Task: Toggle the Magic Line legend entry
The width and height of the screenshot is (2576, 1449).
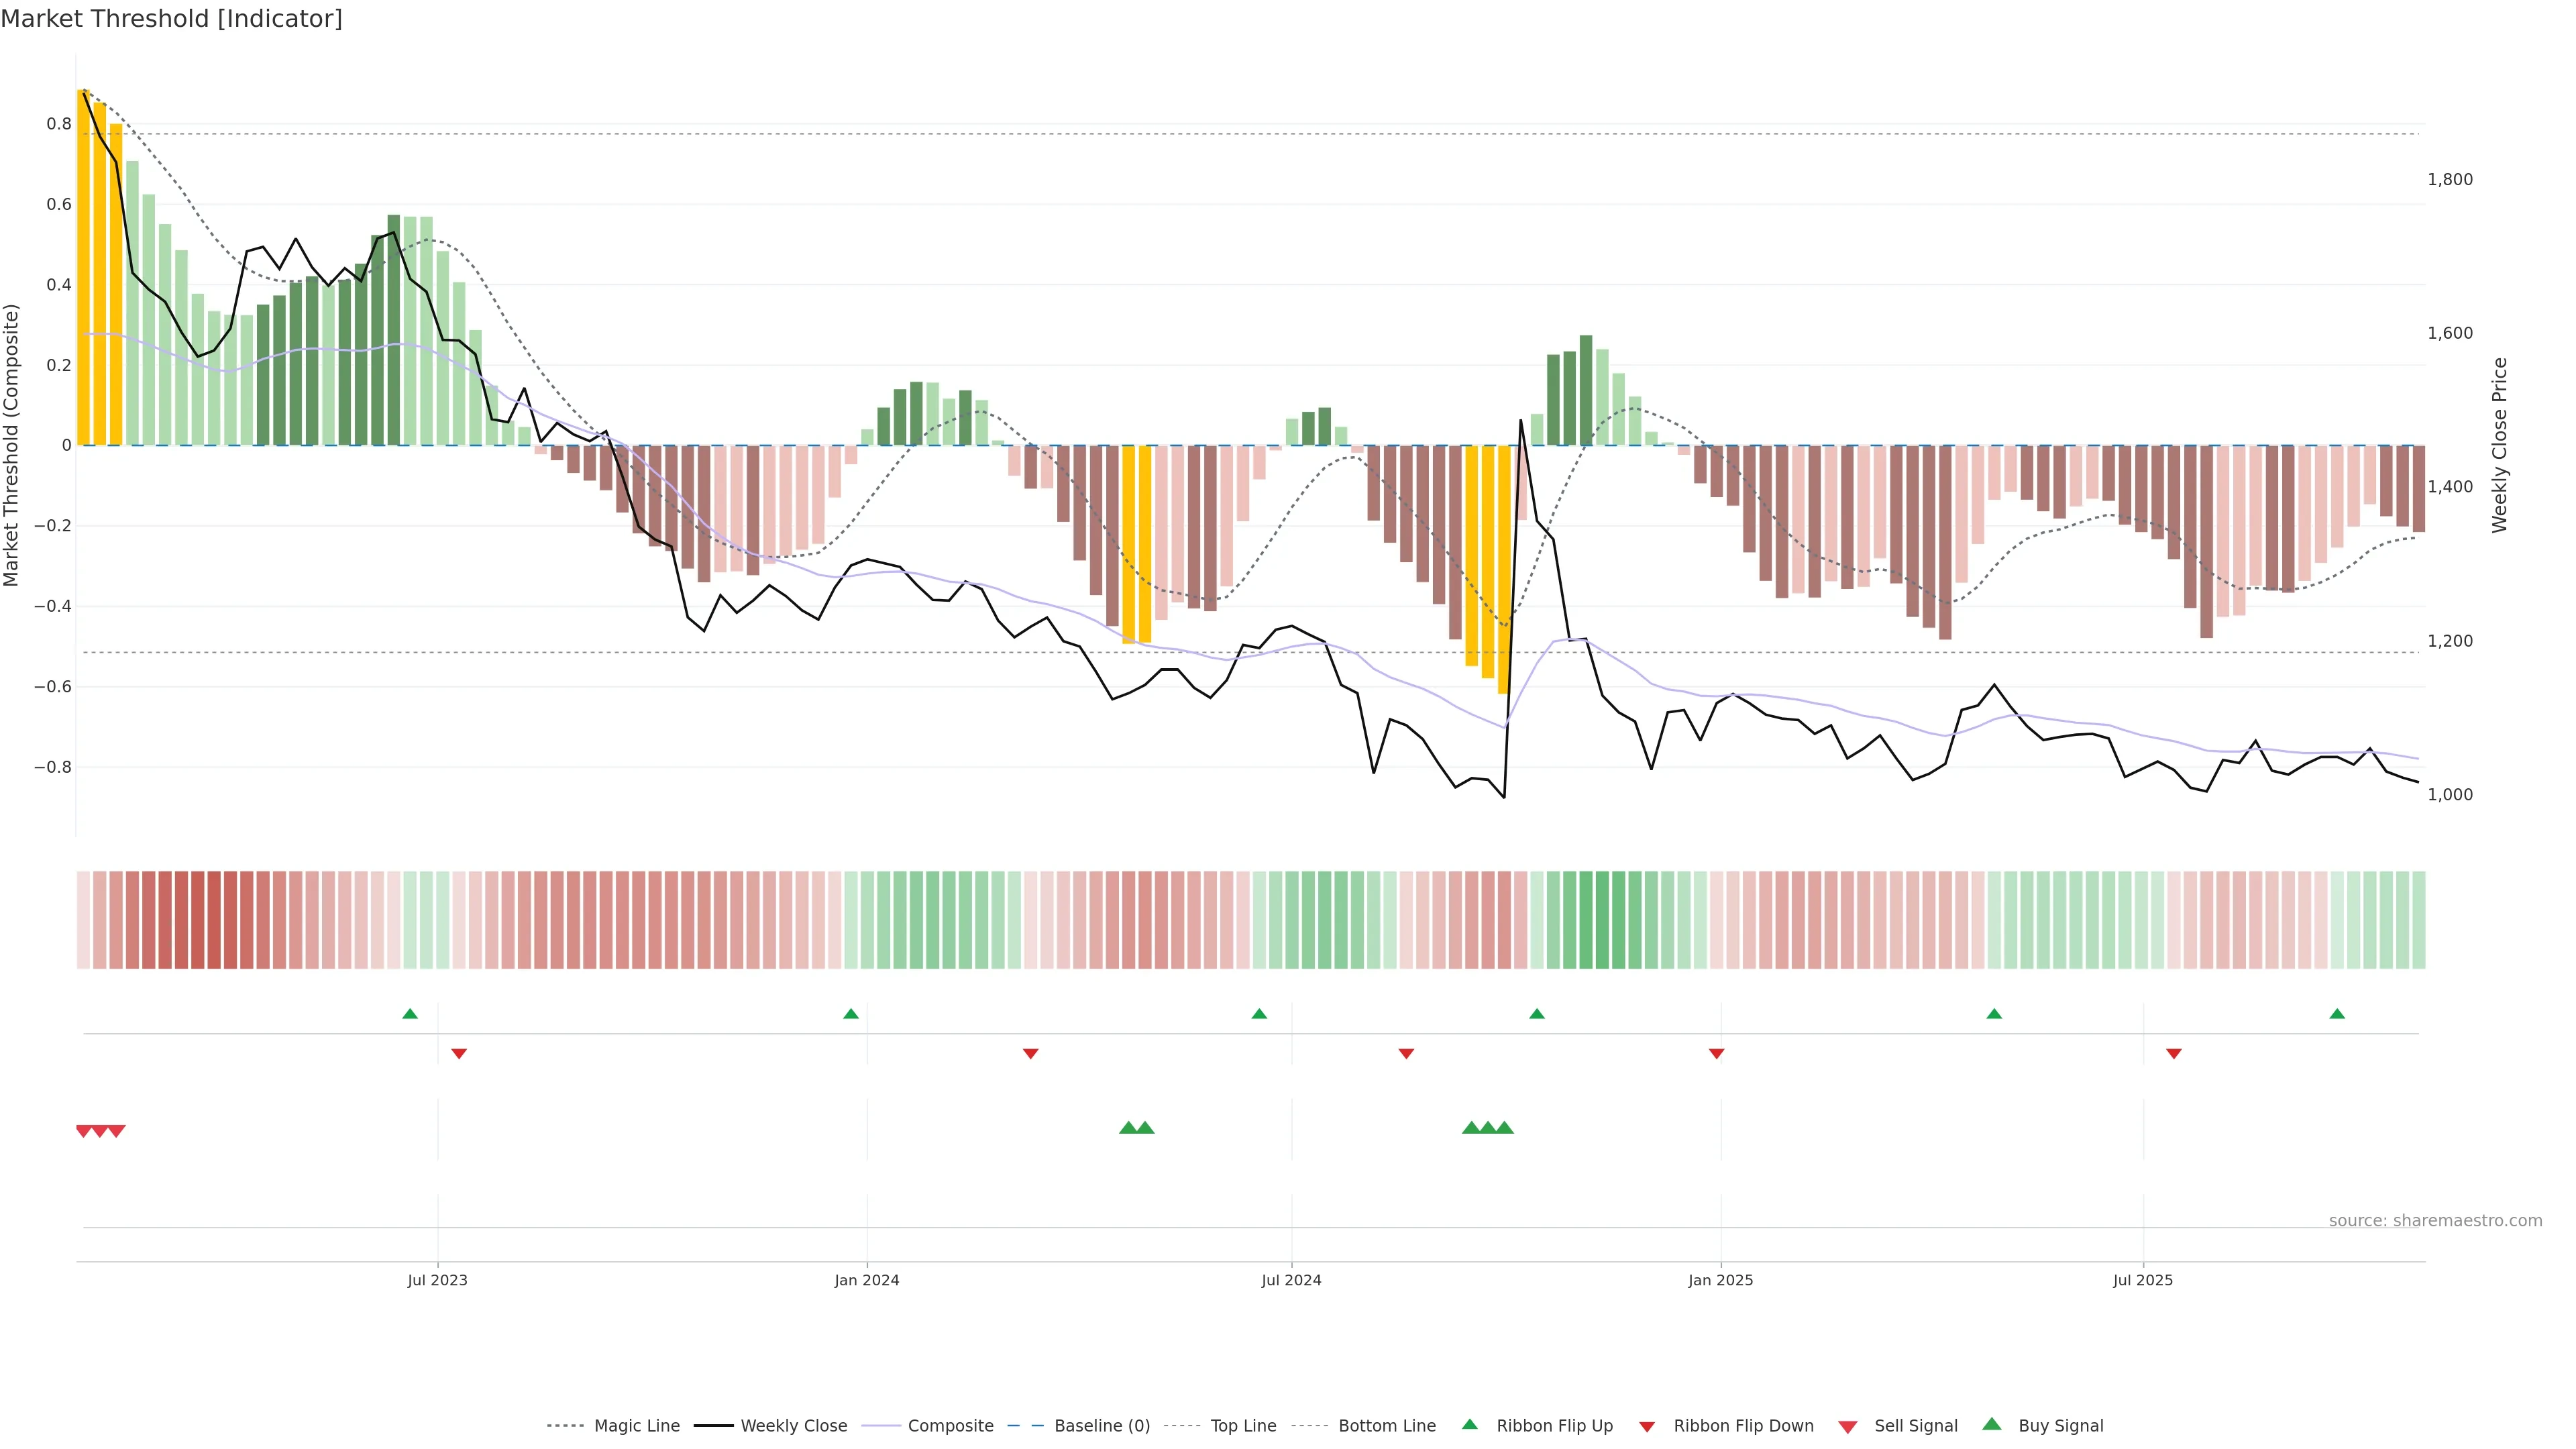Action: (x=636, y=1426)
